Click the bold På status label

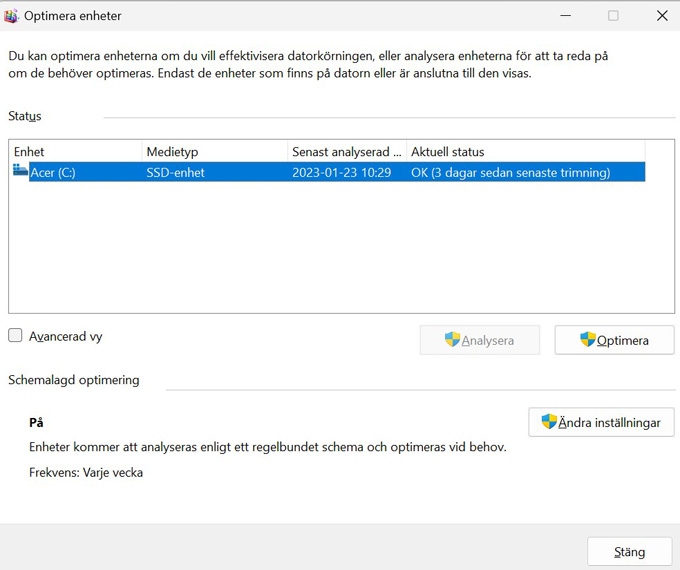pyautogui.click(x=36, y=422)
